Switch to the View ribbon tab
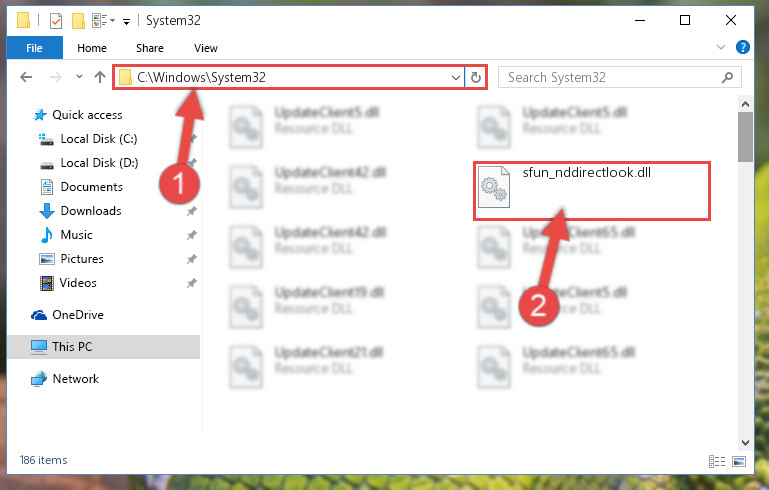The image size is (769, 490). coord(205,48)
